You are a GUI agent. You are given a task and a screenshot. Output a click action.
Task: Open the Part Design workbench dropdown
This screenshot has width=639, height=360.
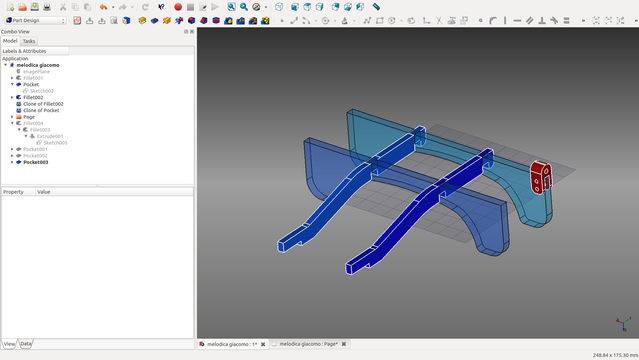pyautogui.click(x=35, y=20)
